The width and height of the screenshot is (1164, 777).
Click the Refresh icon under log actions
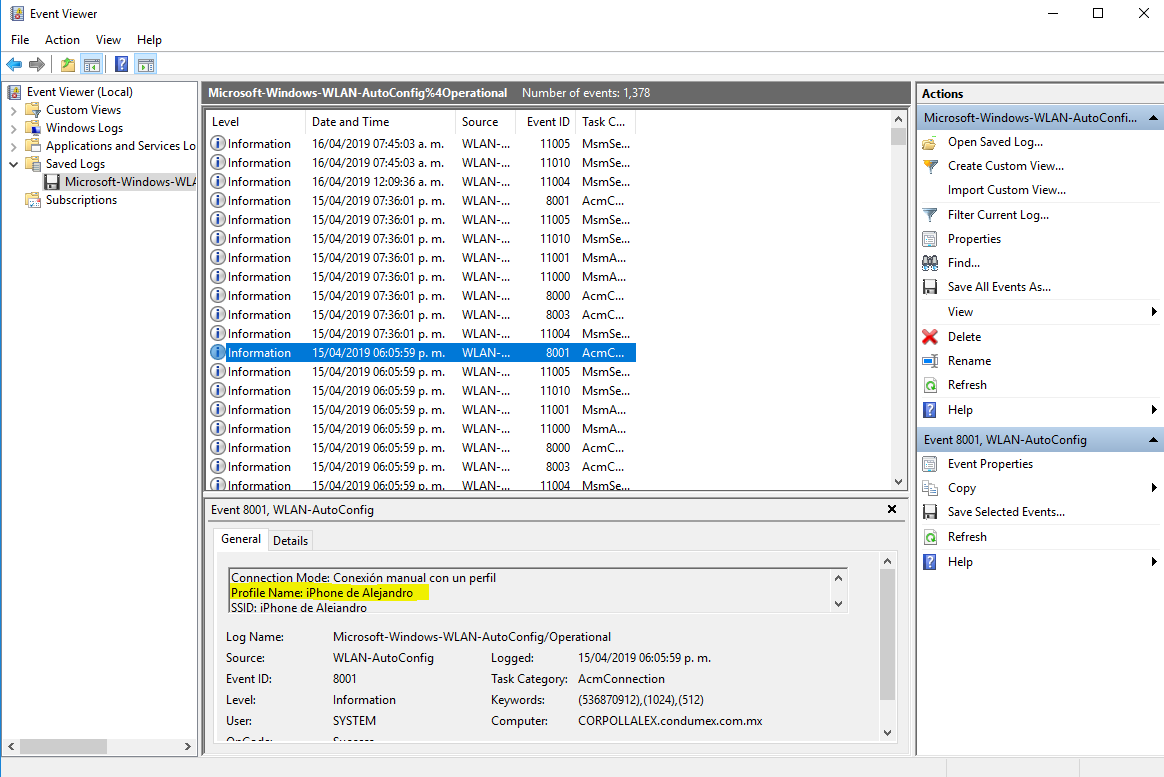point(929,385)
